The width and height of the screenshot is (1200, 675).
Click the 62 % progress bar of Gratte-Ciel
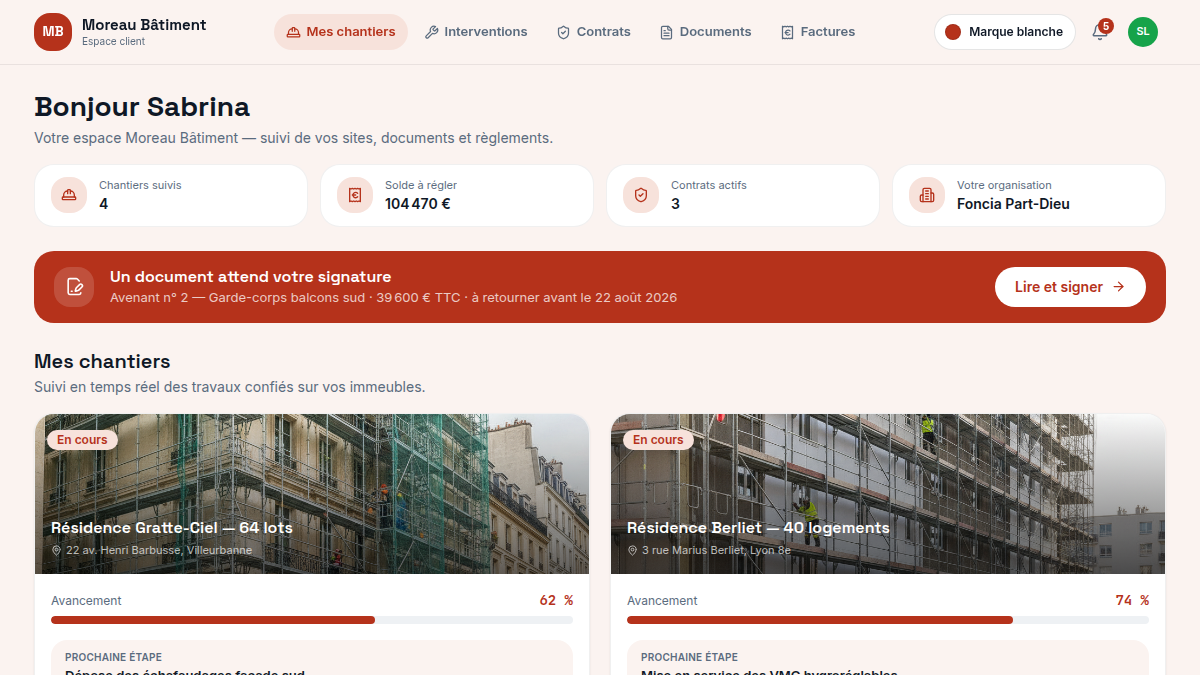[x=312, y=620]
